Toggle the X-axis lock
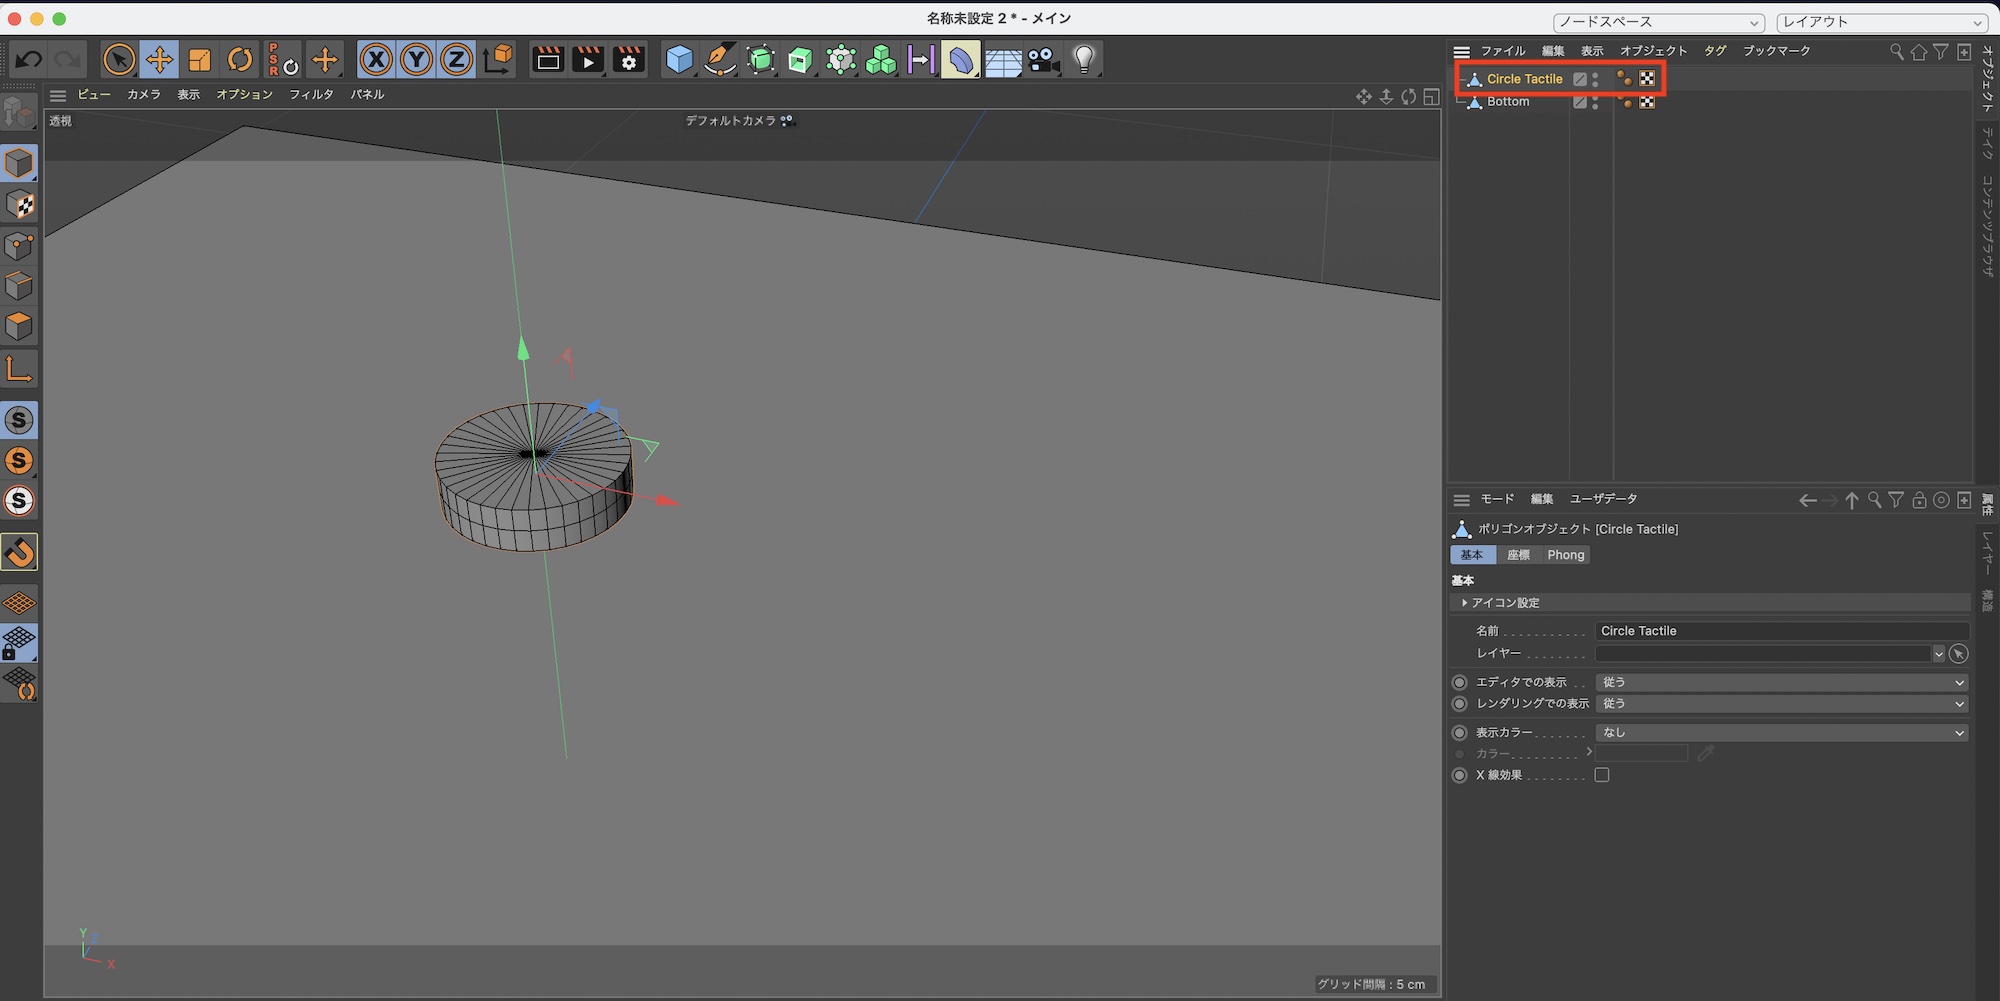The width and height of the screenshot is (2000, 1001). pos(376,60)
